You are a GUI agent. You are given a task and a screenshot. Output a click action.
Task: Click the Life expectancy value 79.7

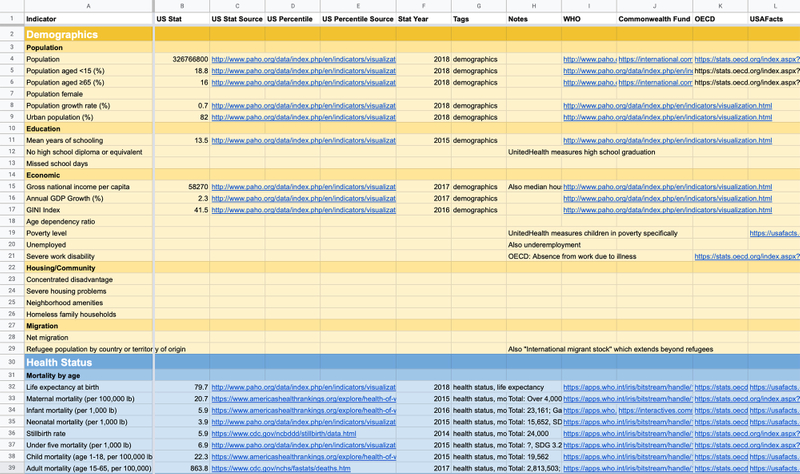pos(201,387)
